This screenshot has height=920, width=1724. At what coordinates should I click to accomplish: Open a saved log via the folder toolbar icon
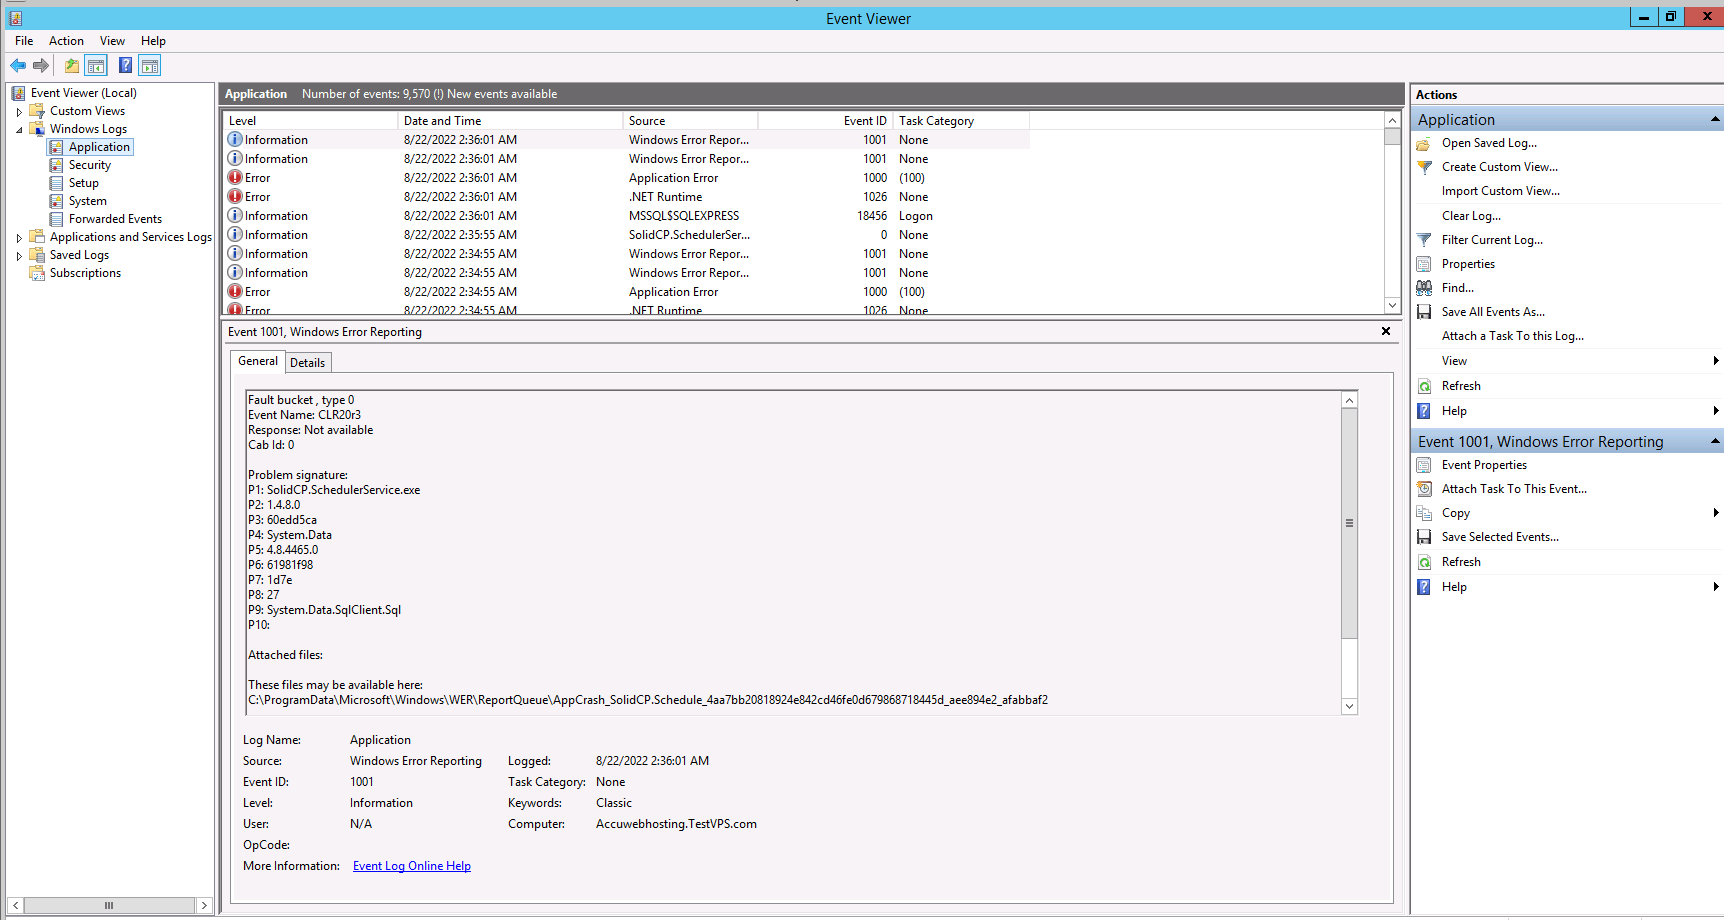71,65
